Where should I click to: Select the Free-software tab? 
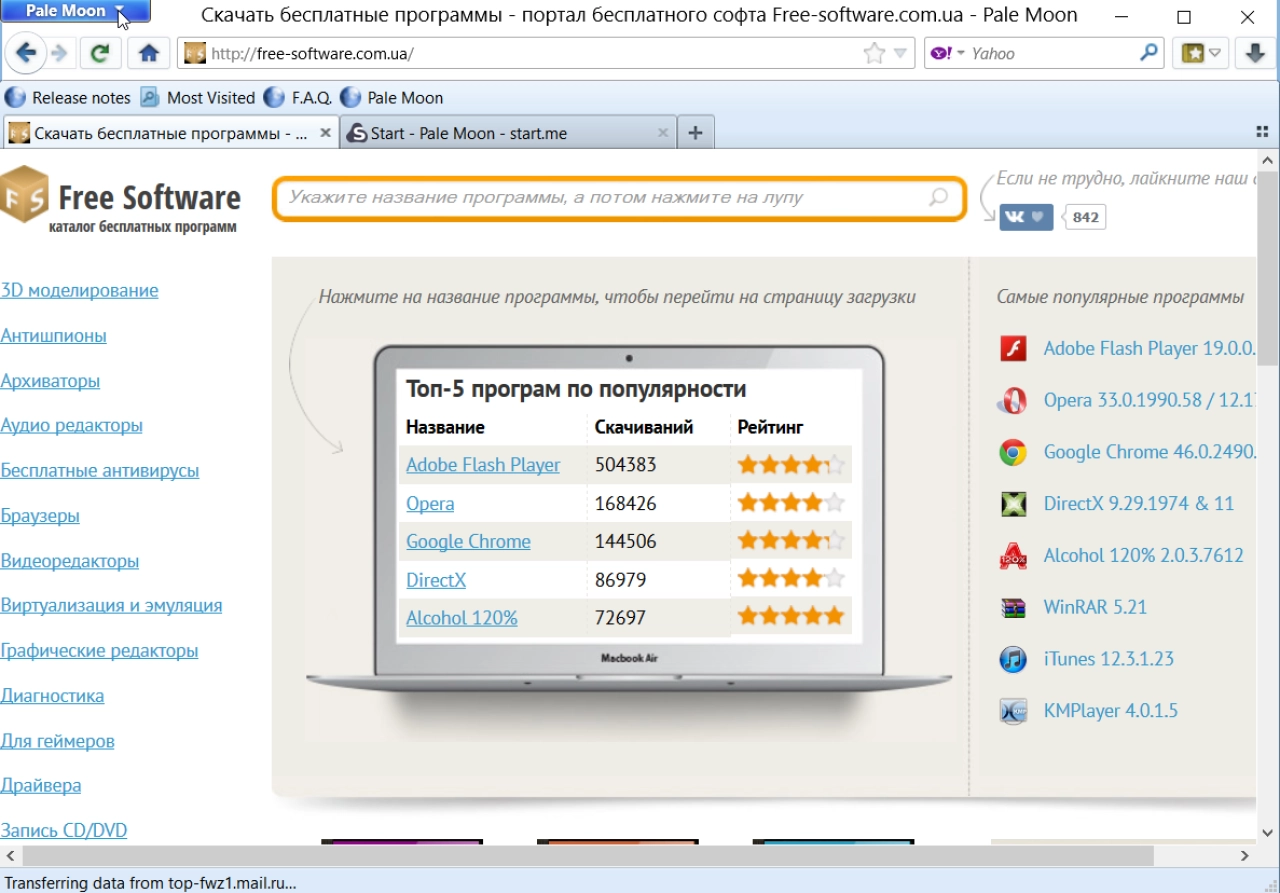[x=170, y=133]
